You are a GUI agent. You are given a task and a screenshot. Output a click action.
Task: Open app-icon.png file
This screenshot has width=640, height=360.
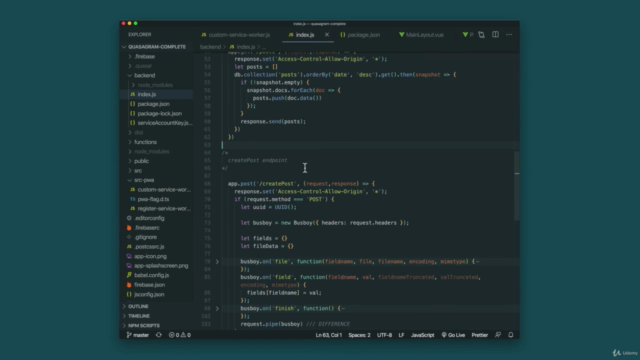point(150,256)
